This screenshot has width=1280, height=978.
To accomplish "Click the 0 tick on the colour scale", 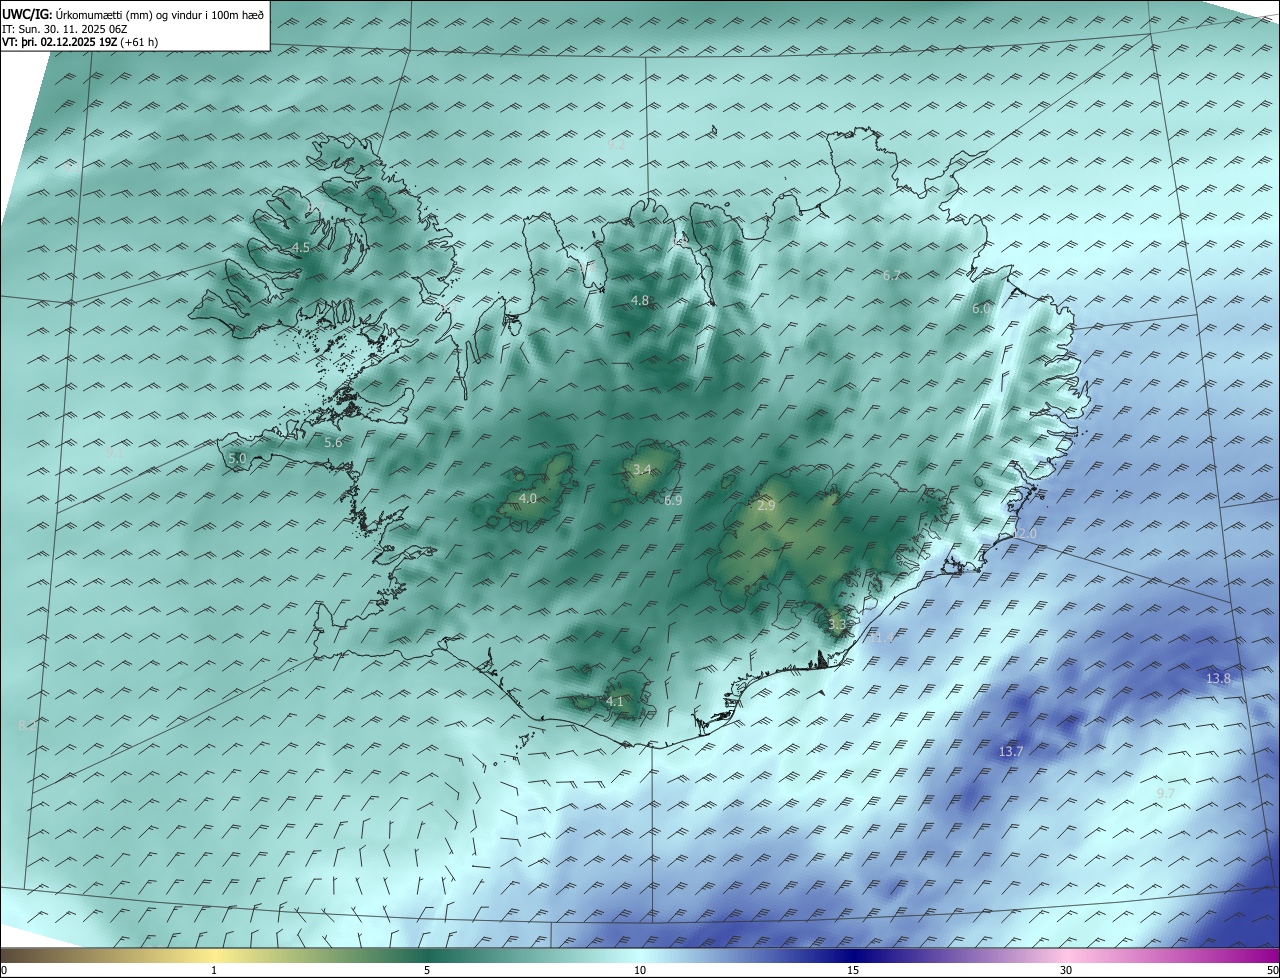I will coord(3,970).
